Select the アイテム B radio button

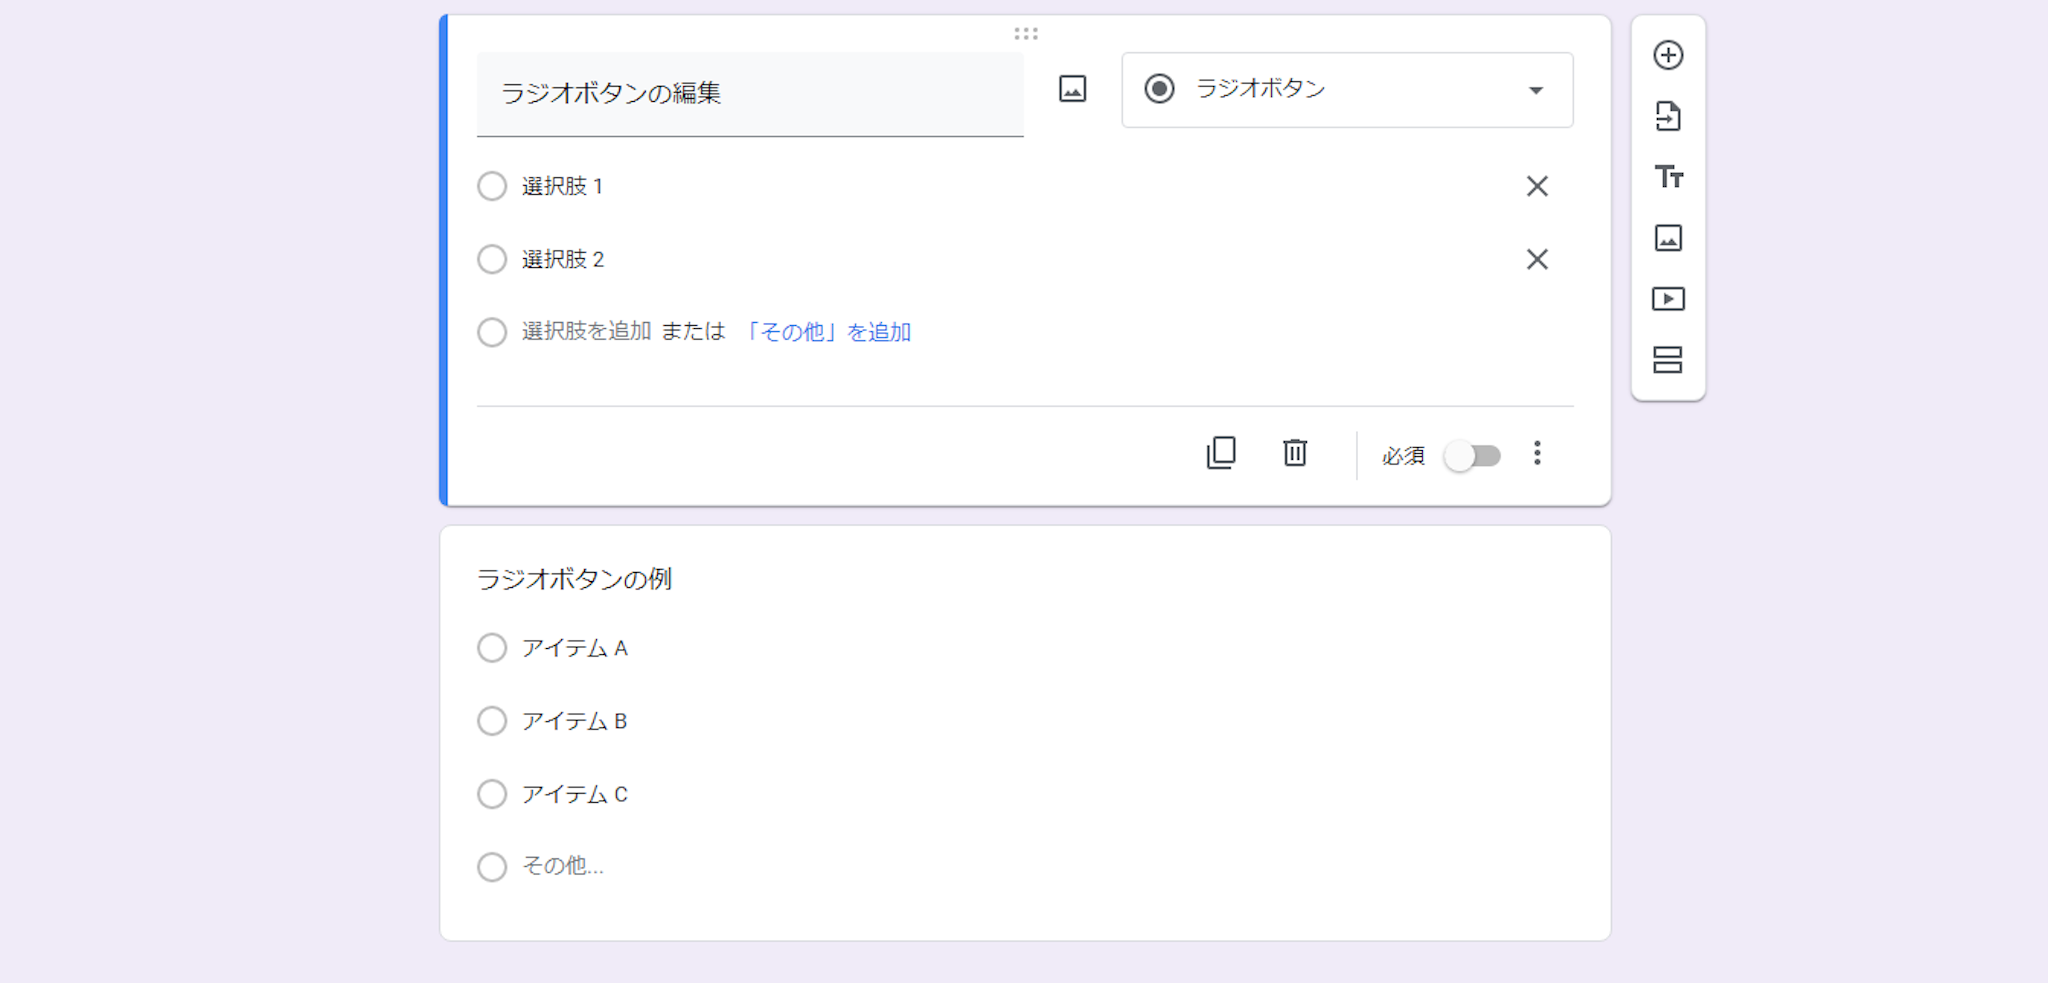pos(492,721)
